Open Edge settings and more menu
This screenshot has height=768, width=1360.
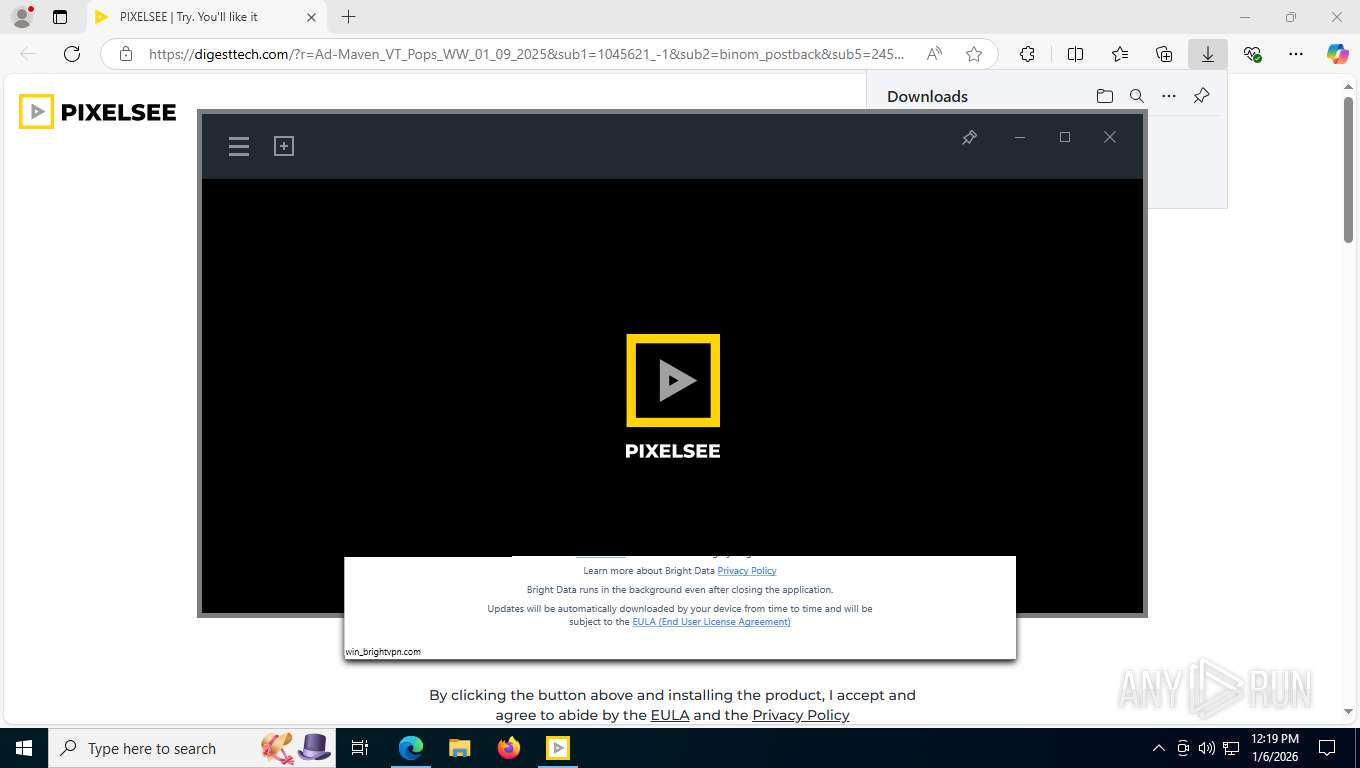click(x=1296, y=54)
